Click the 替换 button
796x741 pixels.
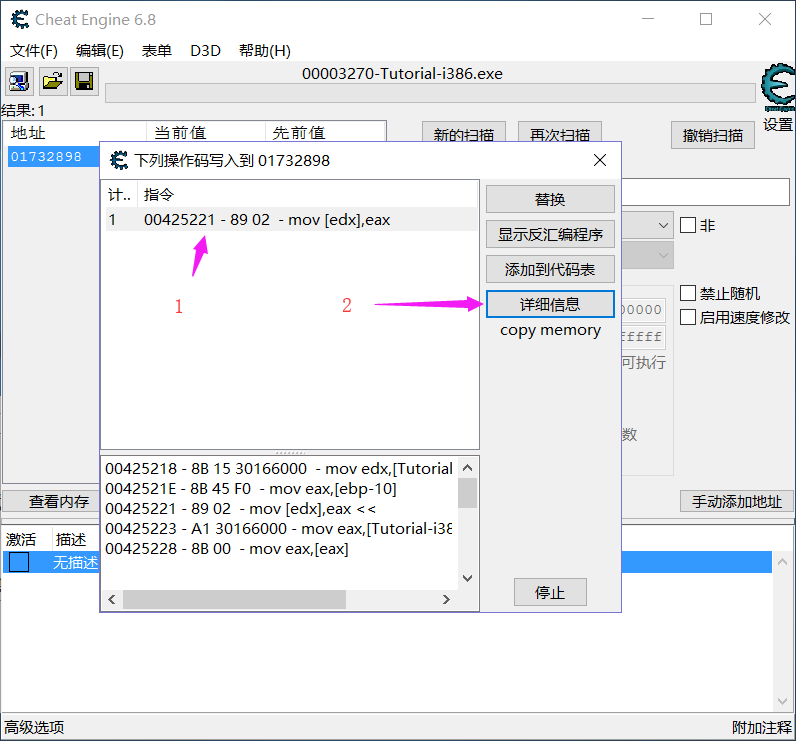click(x=550, y=199)
